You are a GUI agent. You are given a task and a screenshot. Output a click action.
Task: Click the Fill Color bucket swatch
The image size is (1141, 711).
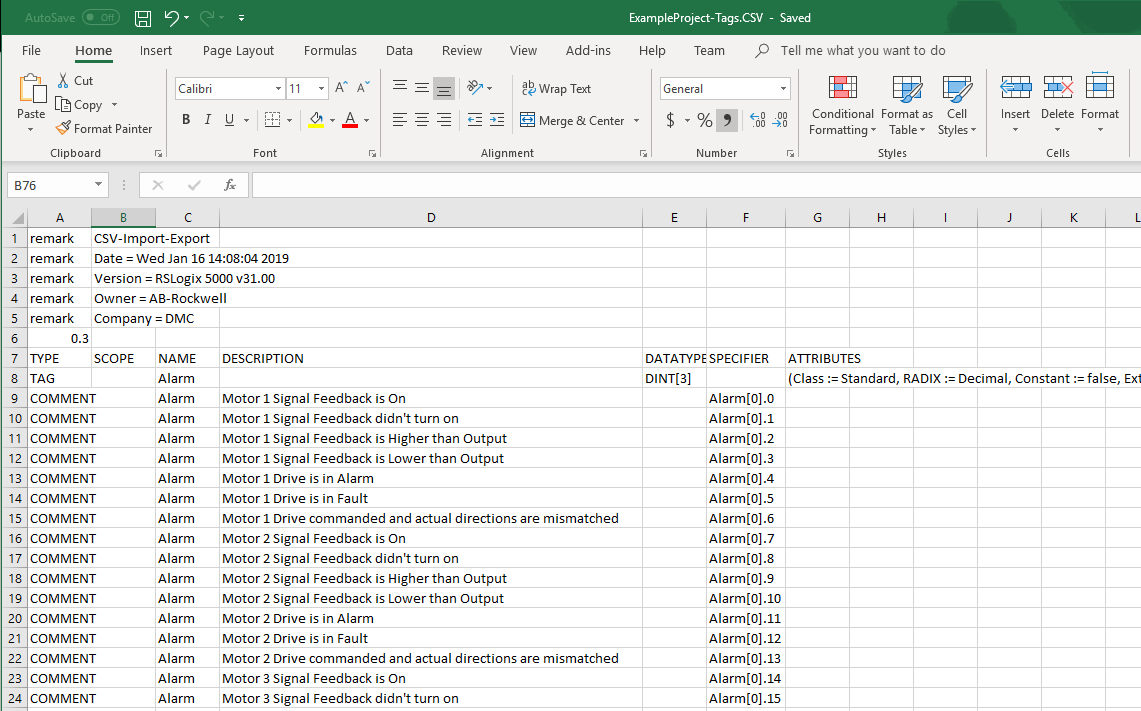[x=316, y=119]
